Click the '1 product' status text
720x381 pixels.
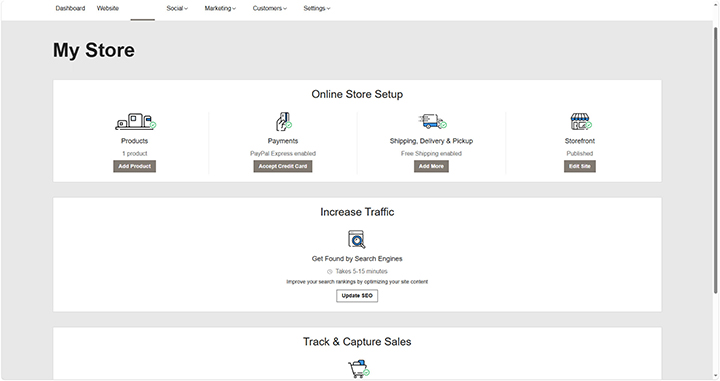[x=135, y=153]
